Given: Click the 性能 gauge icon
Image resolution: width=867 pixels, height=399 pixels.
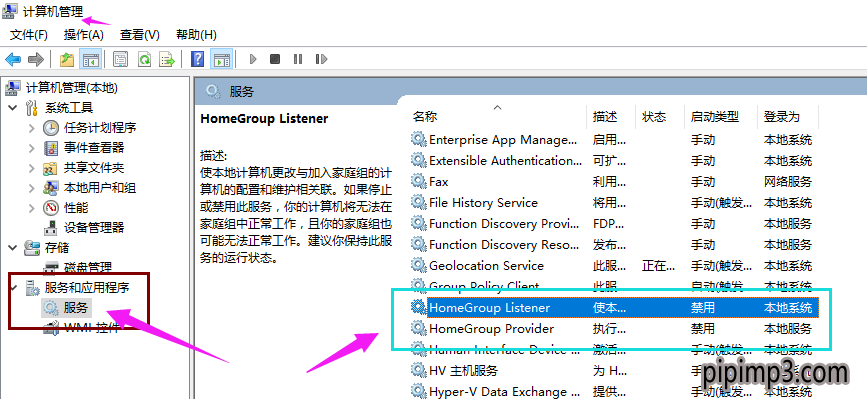Looking at the screenshot, I should pos(51,208).
